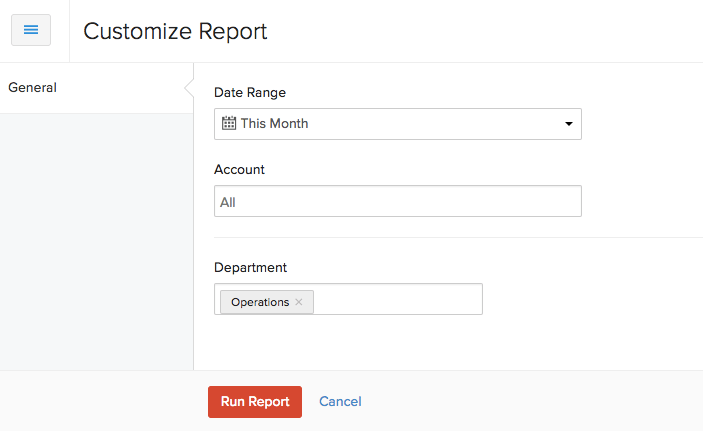Image resolution: width=703 pixels, height=431 pixels.
Task: Select the Operations tag chip
Action: click(x=259, y=302)
